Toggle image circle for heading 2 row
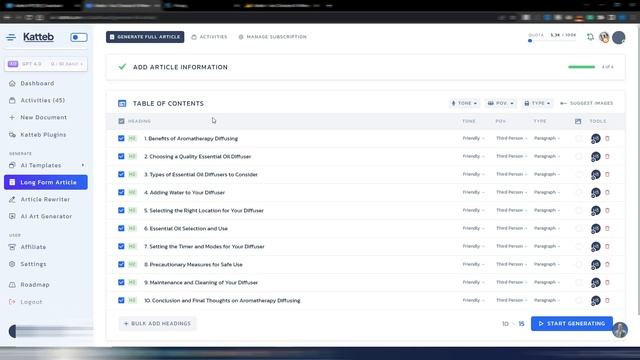The height and width of the screenshot is (360, 640). pos(578,156)
